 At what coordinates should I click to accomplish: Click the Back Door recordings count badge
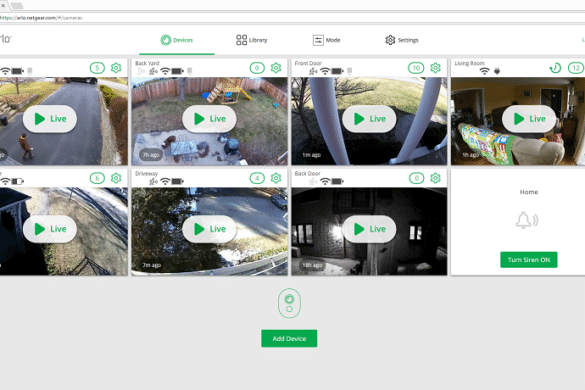(416, 178)
